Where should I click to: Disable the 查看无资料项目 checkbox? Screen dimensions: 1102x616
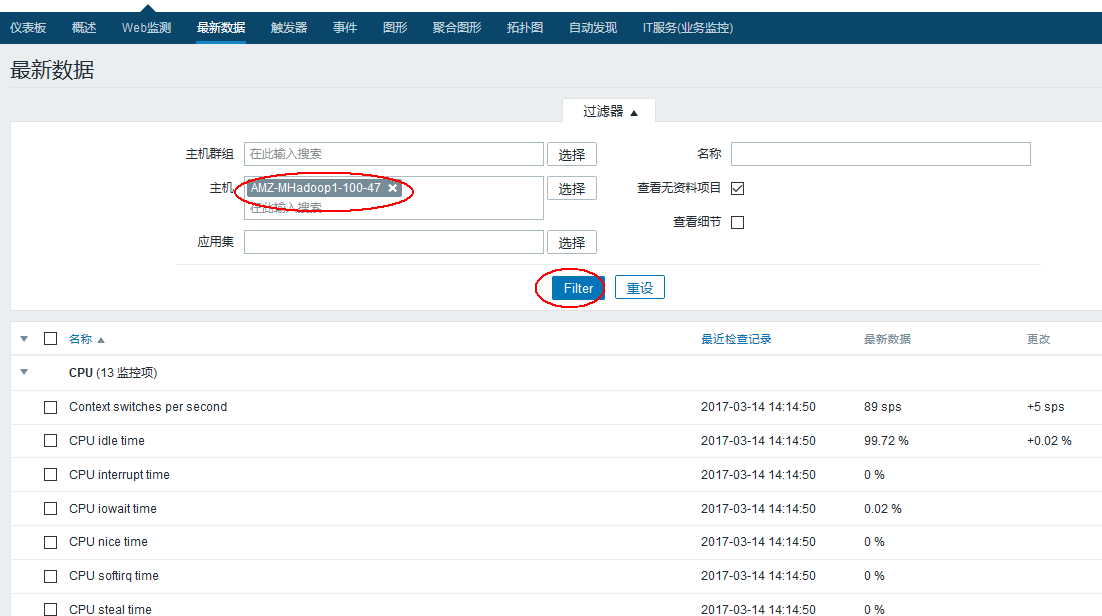click(x=737, y=188)
